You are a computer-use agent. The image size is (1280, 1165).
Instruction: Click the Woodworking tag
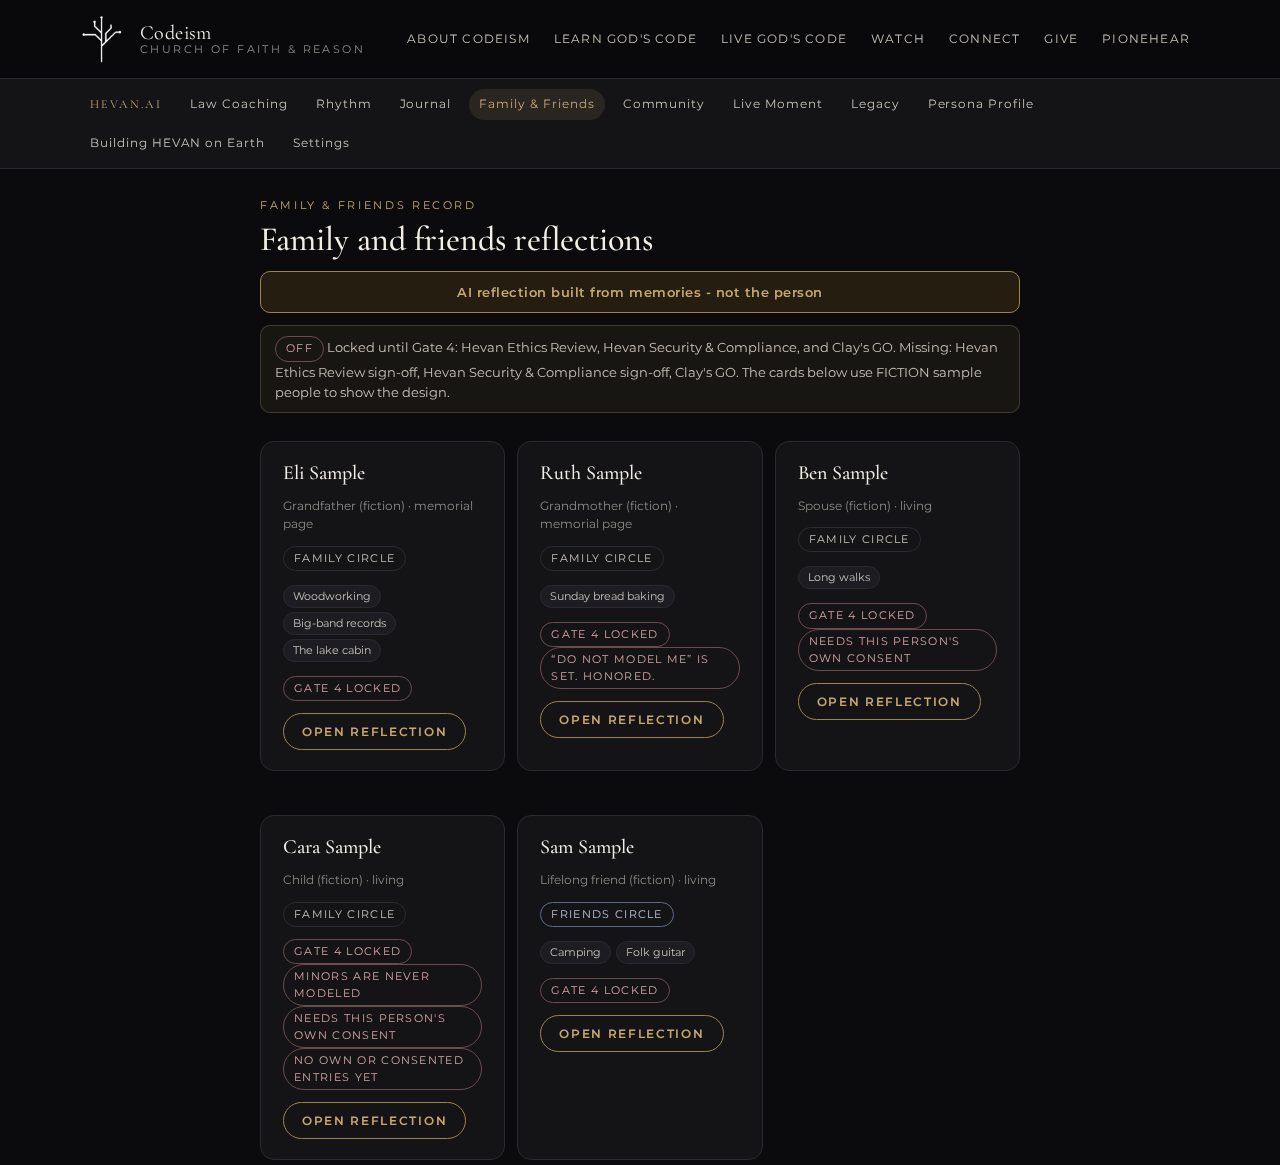point(332,596)
